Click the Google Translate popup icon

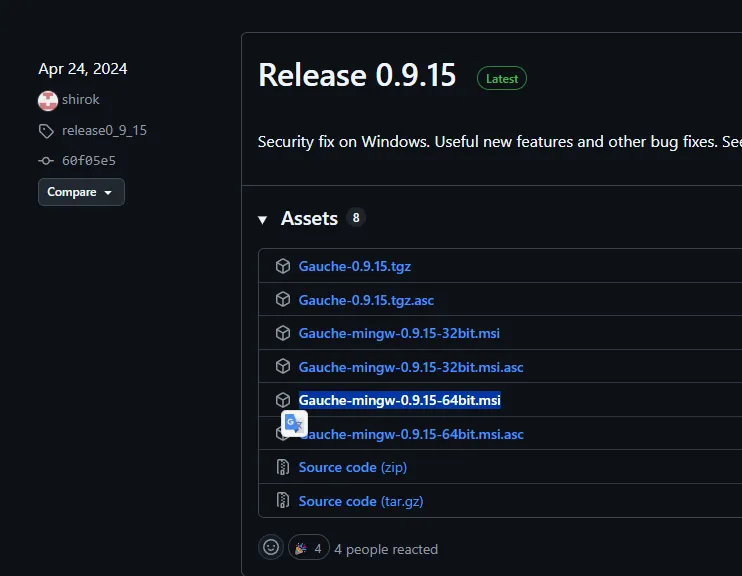coord(294,424)
